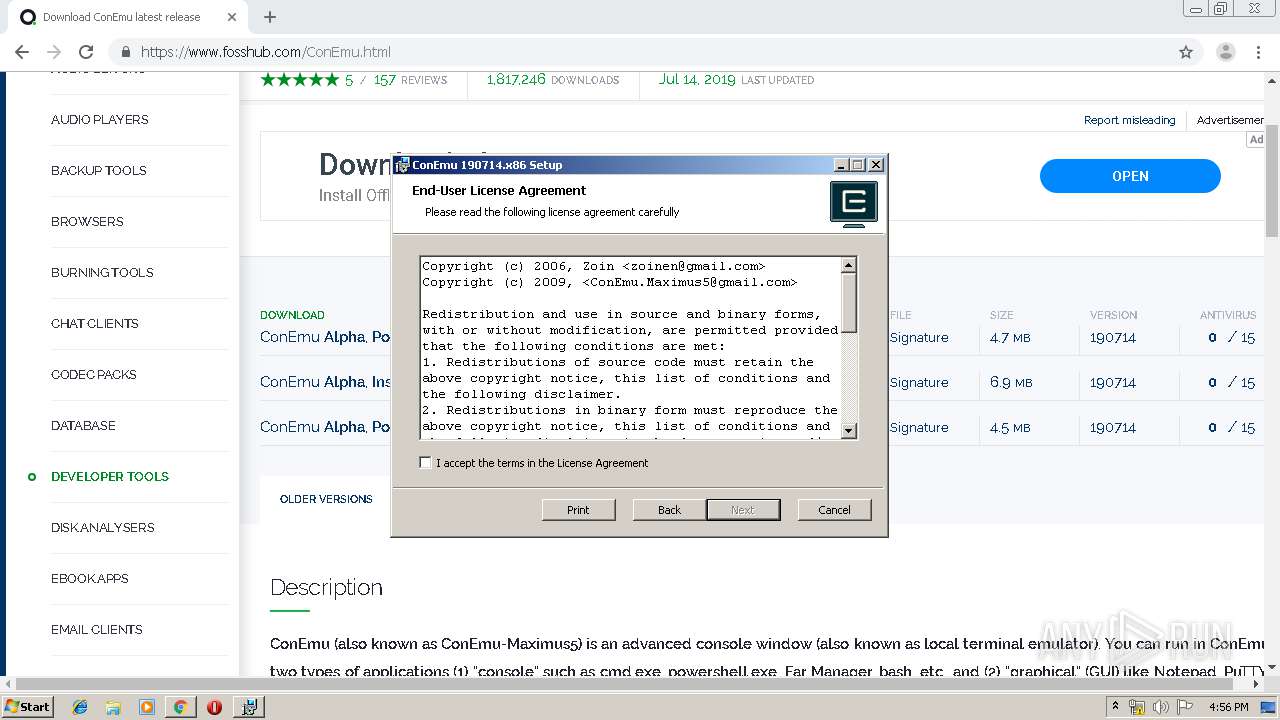Open a new browser tab
1280x720 pixels.
pyautogui.click(x=270, y=17)
